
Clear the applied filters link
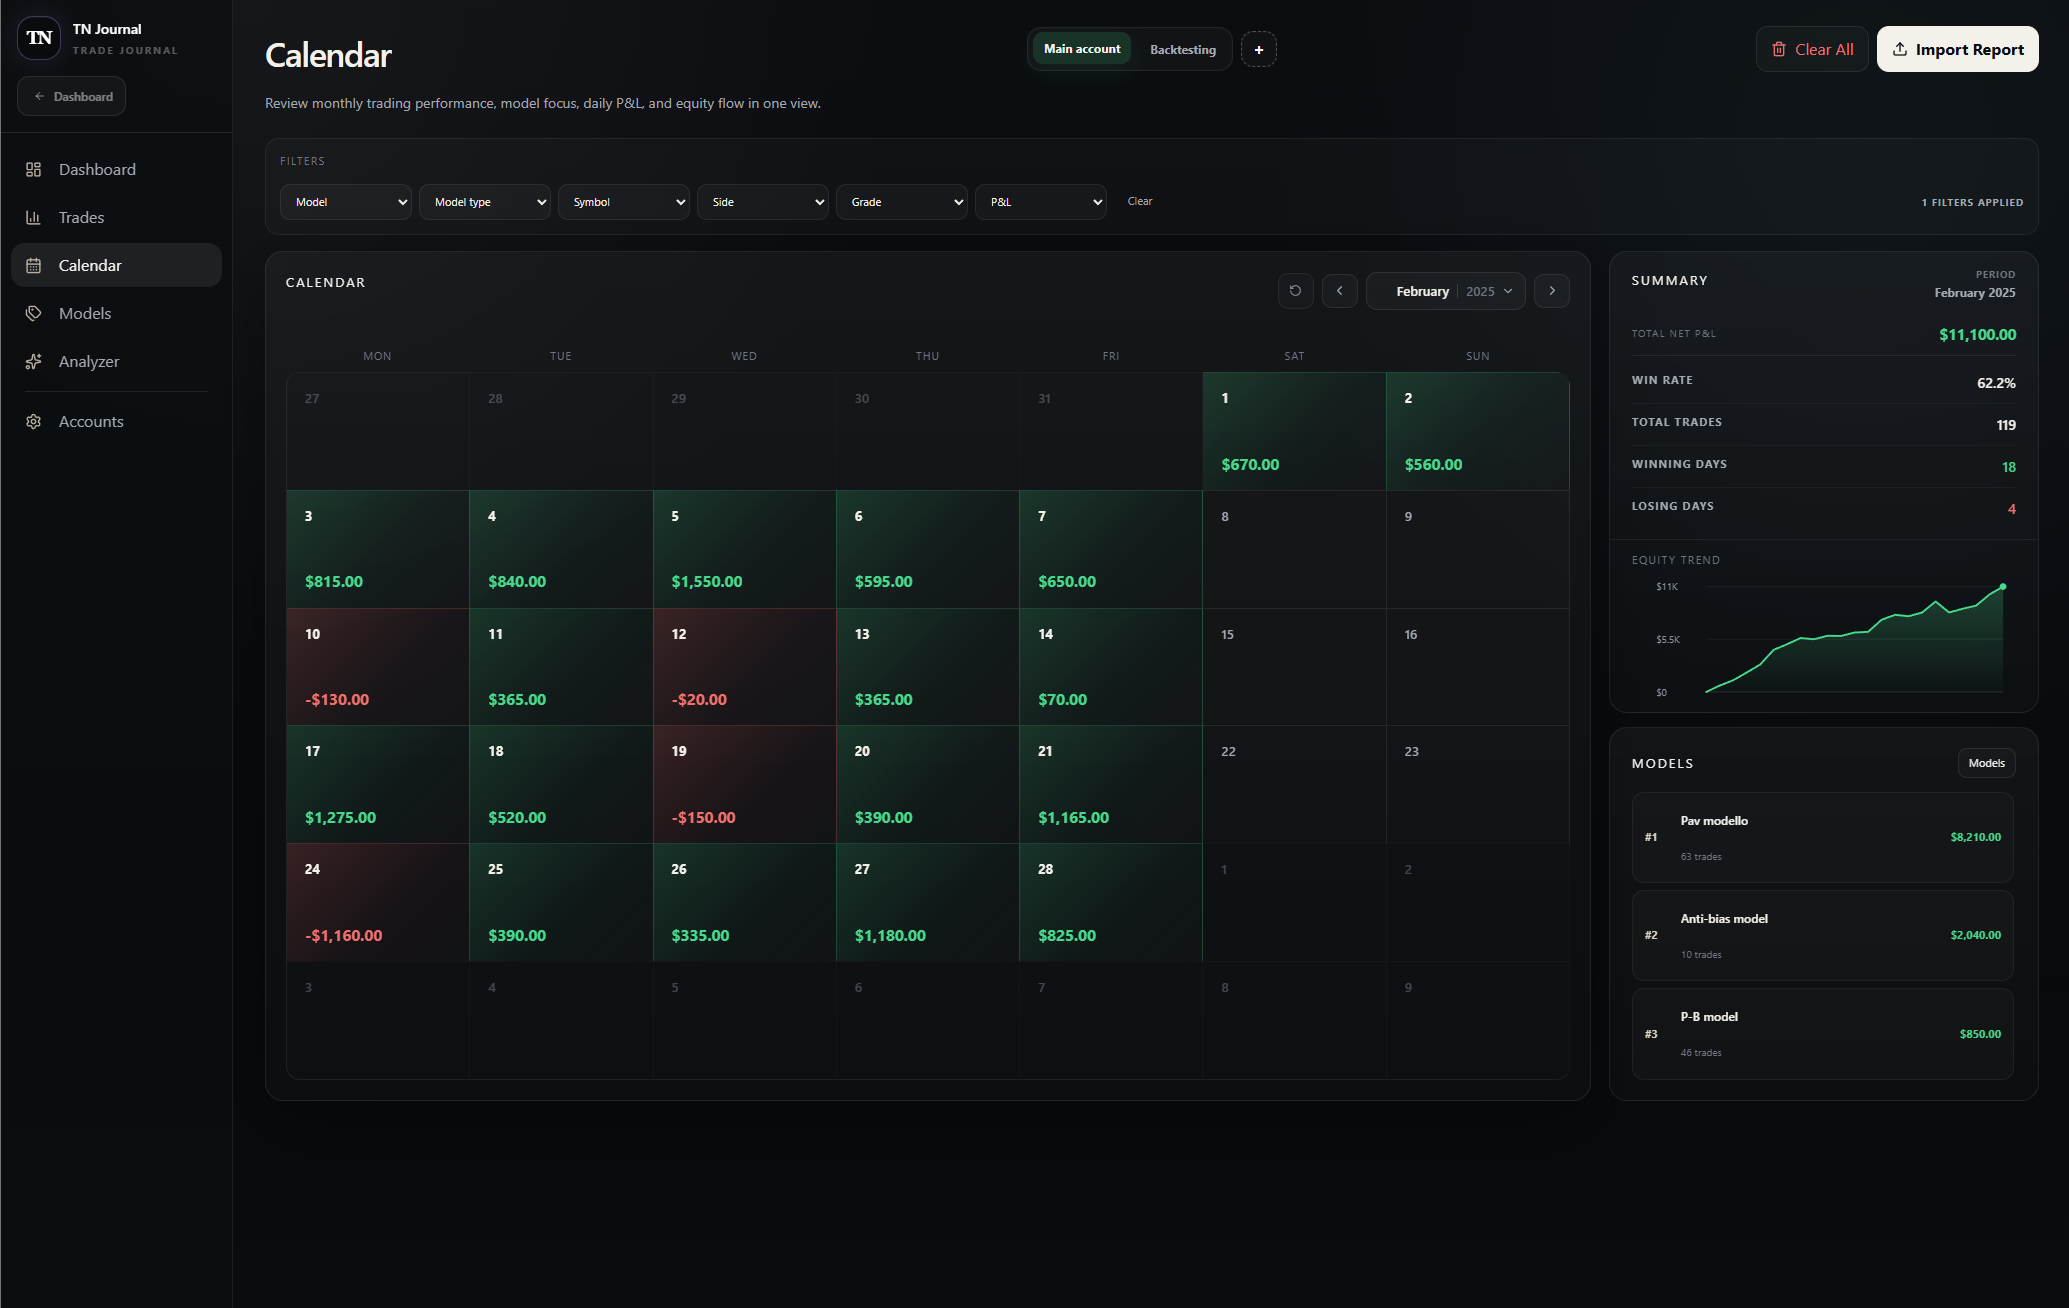pyautogui.click(x=1140, y=201)
